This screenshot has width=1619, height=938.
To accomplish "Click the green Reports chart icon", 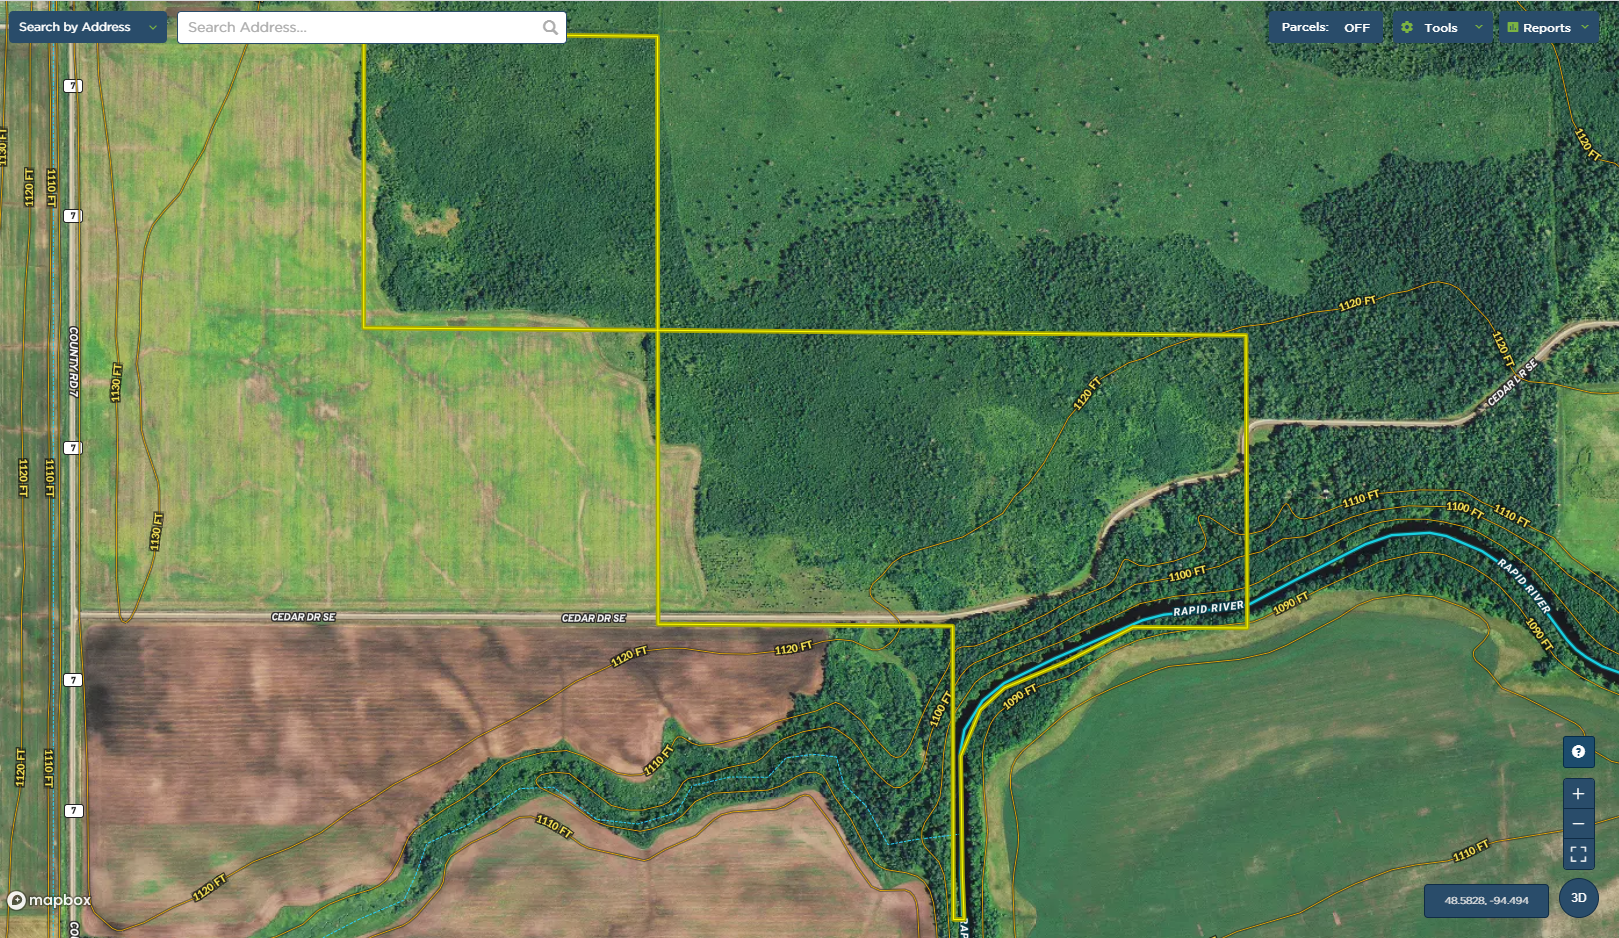I will (1513, 28).
